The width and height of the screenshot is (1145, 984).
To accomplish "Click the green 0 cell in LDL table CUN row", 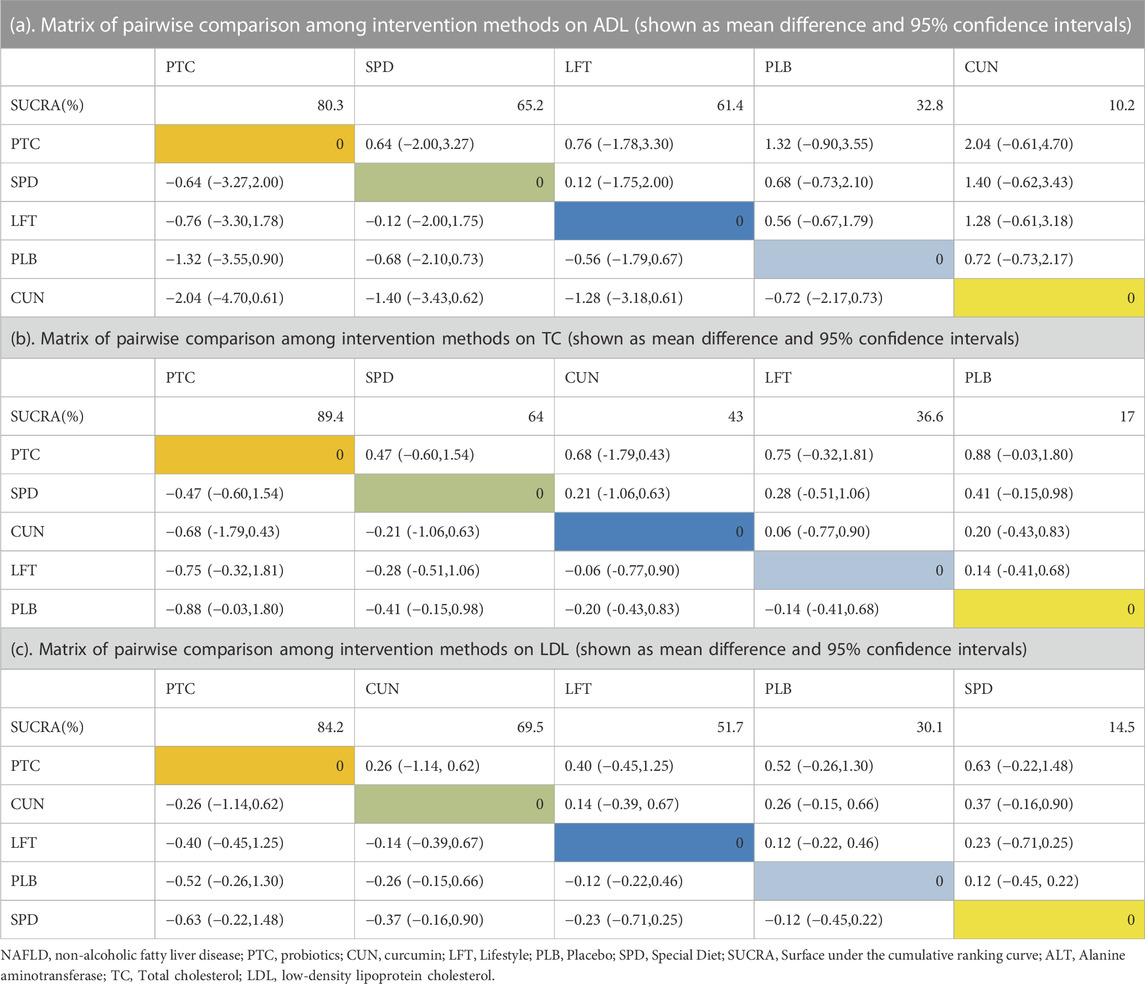I will point(454,804).
